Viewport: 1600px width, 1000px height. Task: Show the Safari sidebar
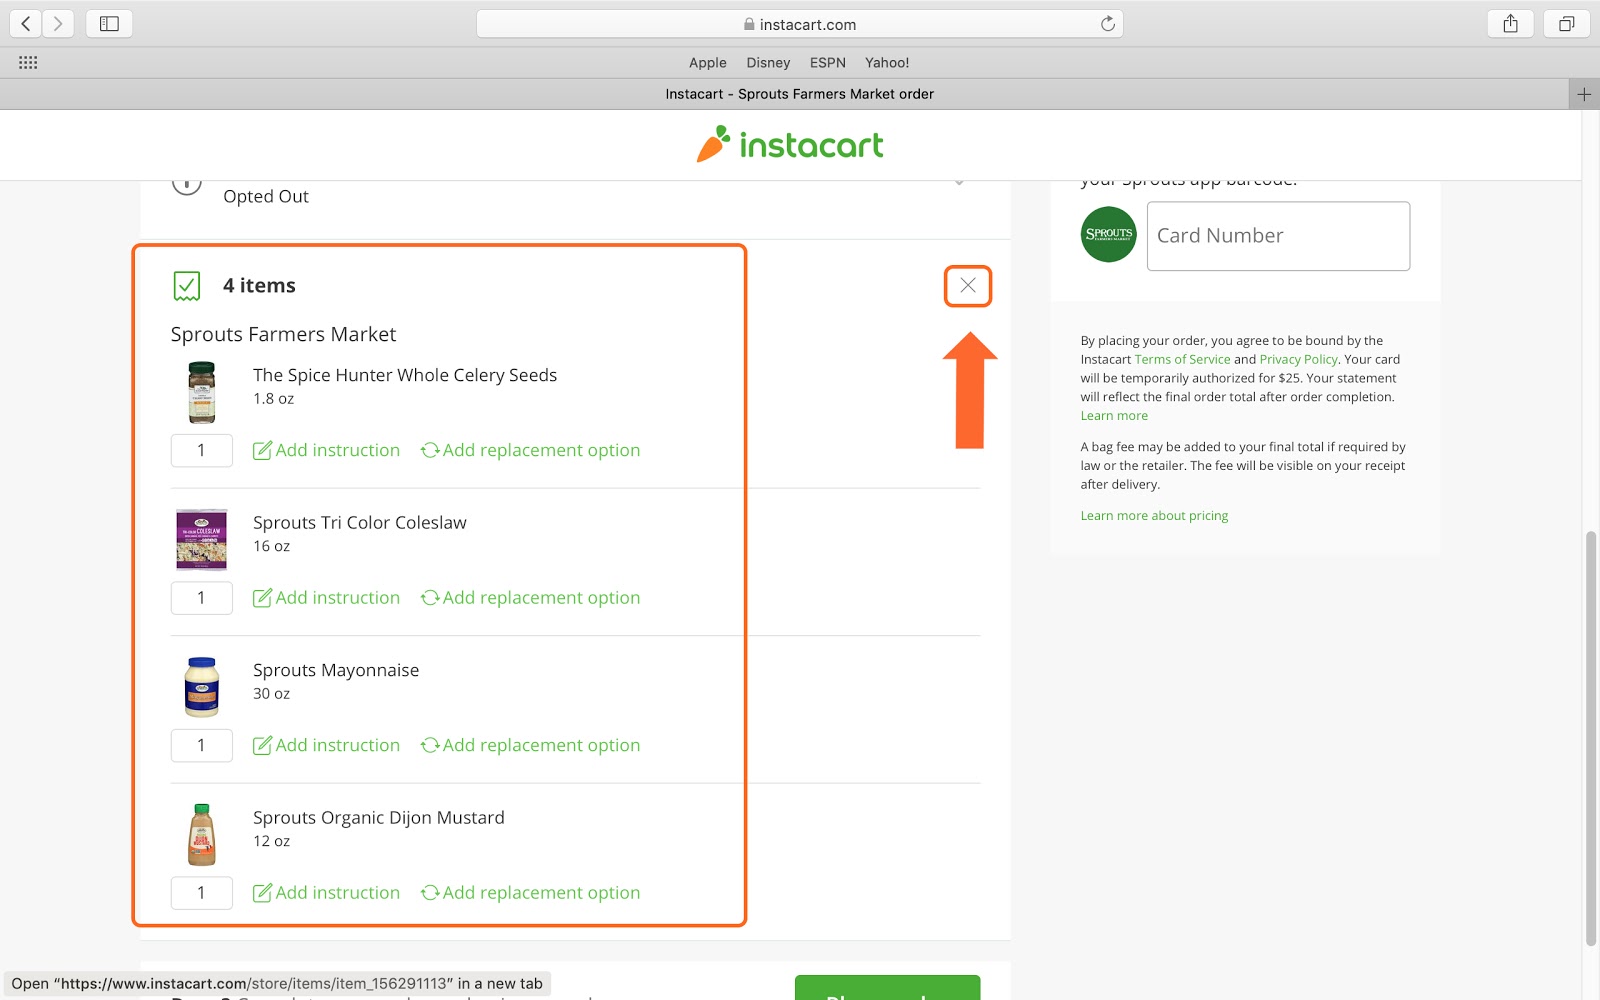(109, 23)
